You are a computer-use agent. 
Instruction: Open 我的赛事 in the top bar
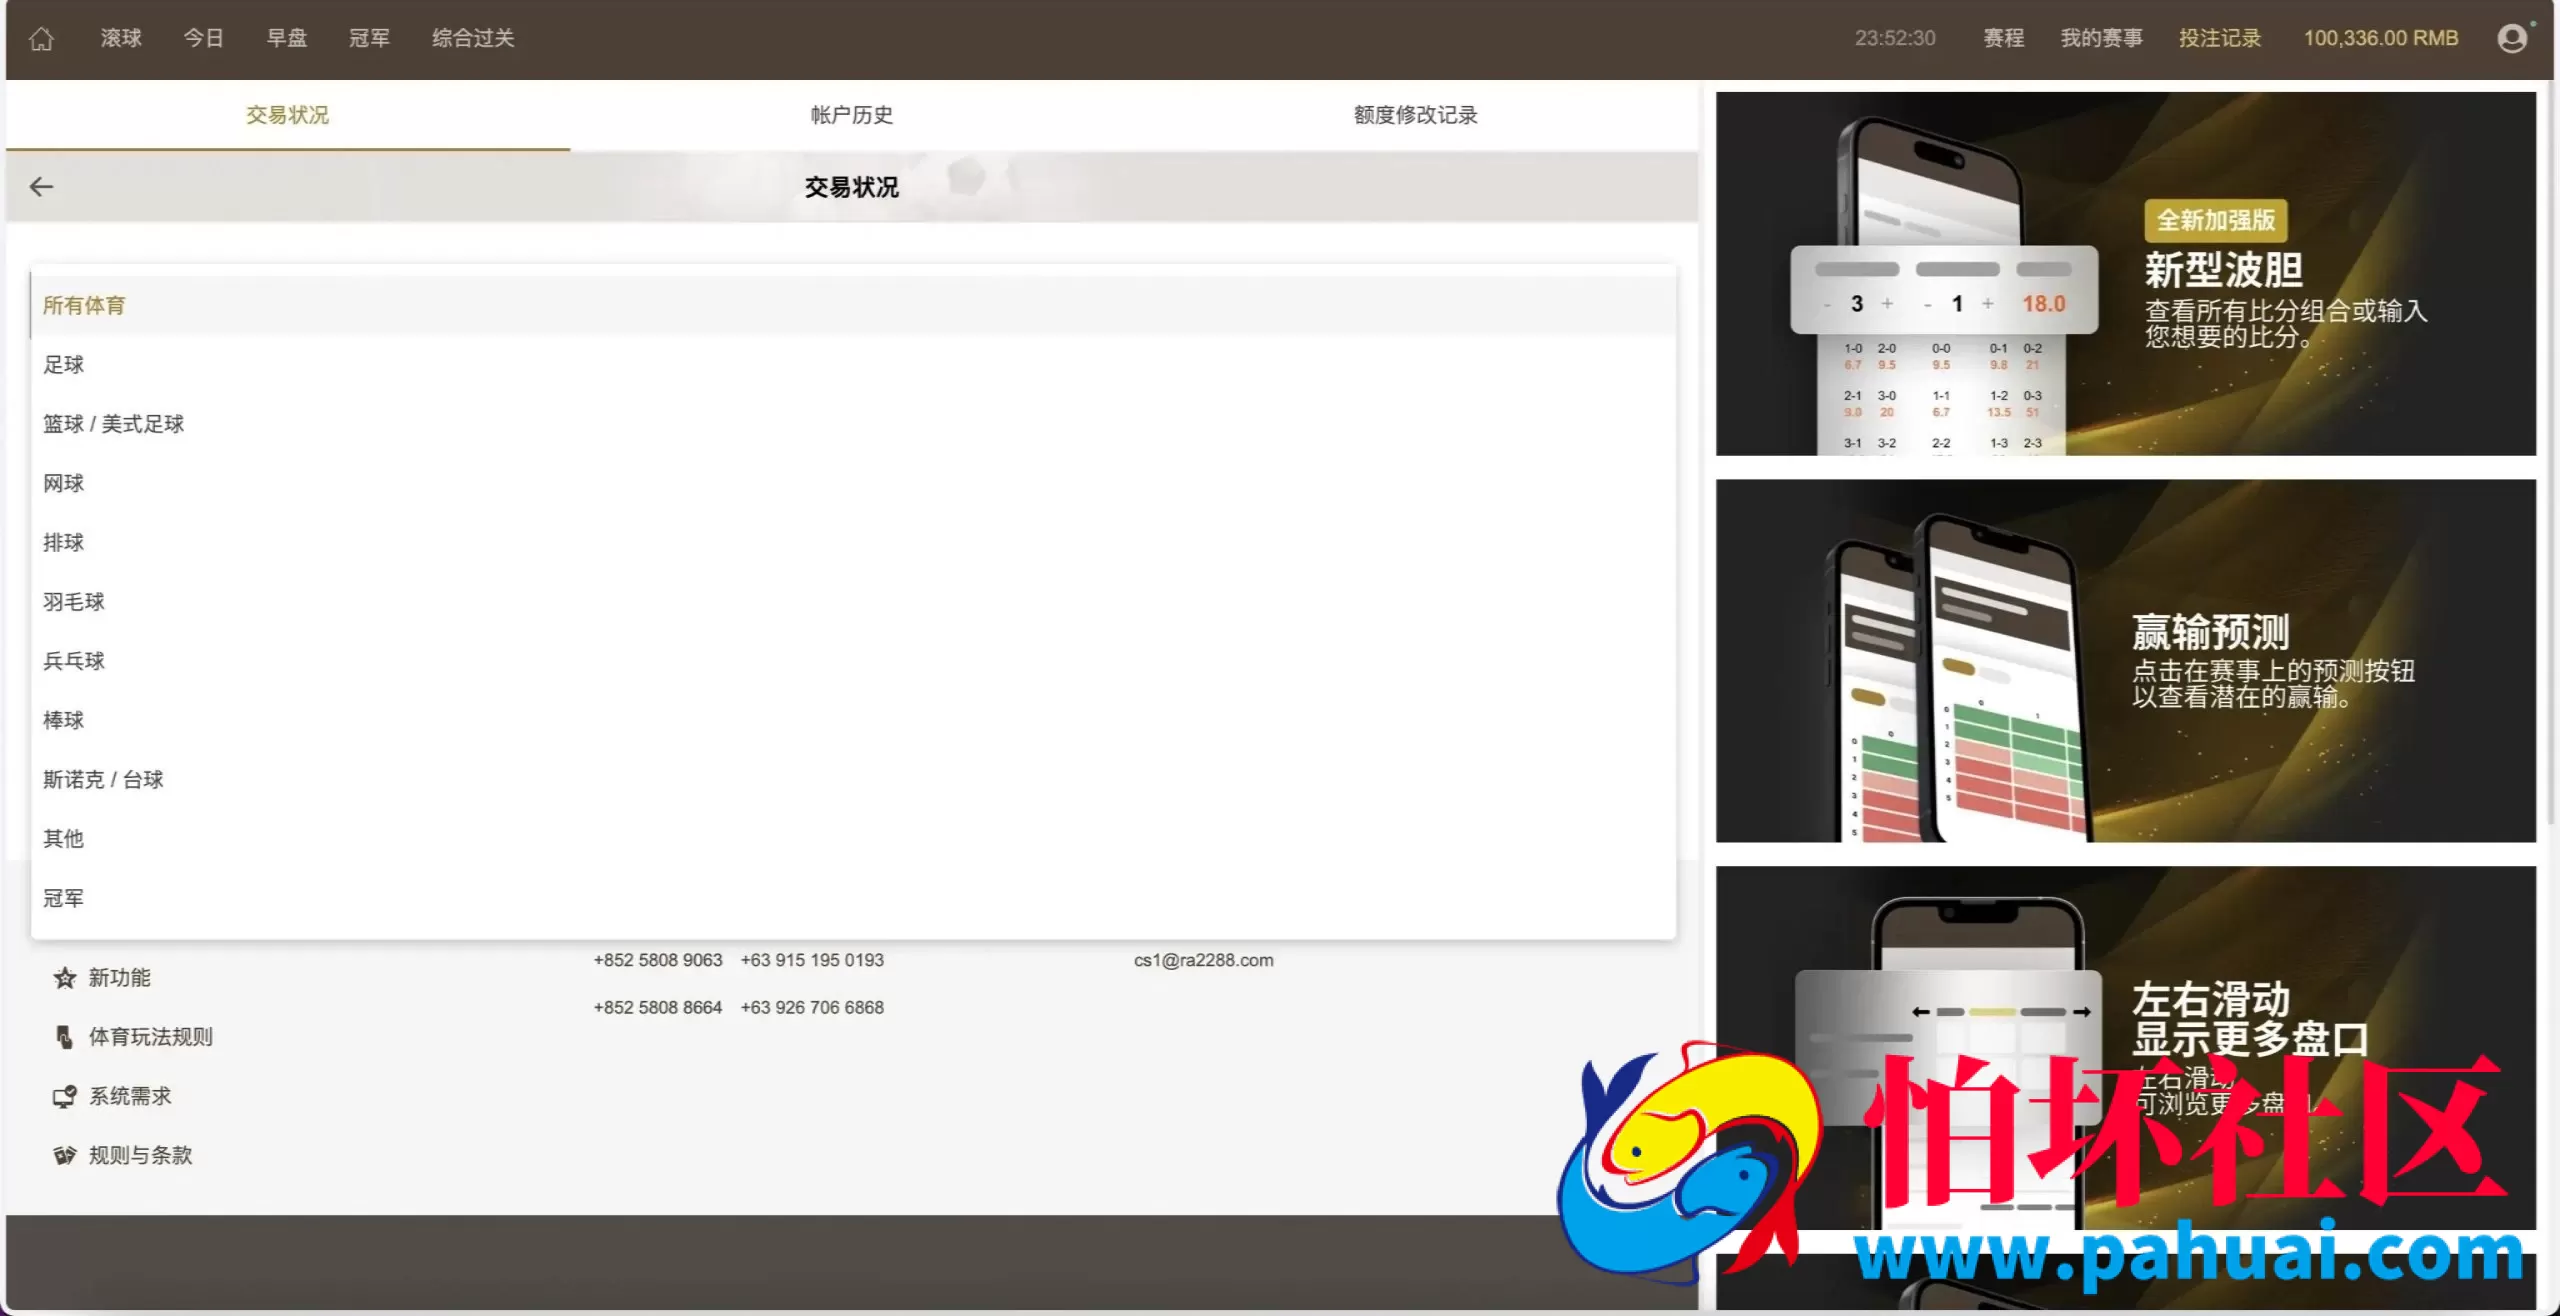coord(2101,38)
